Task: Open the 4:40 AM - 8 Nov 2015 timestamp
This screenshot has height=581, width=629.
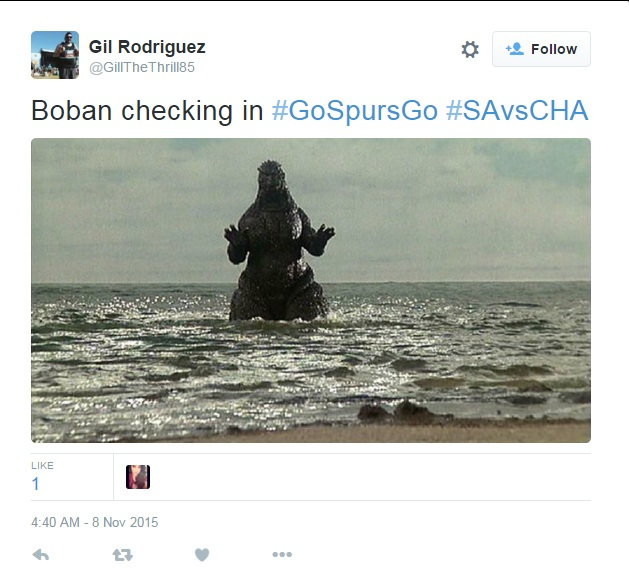Action: click(x=95, y=522)
